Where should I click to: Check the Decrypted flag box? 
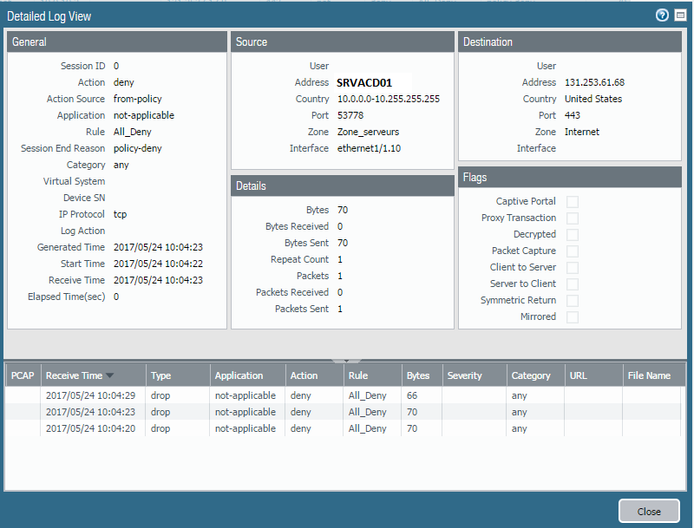coord(573,234)
